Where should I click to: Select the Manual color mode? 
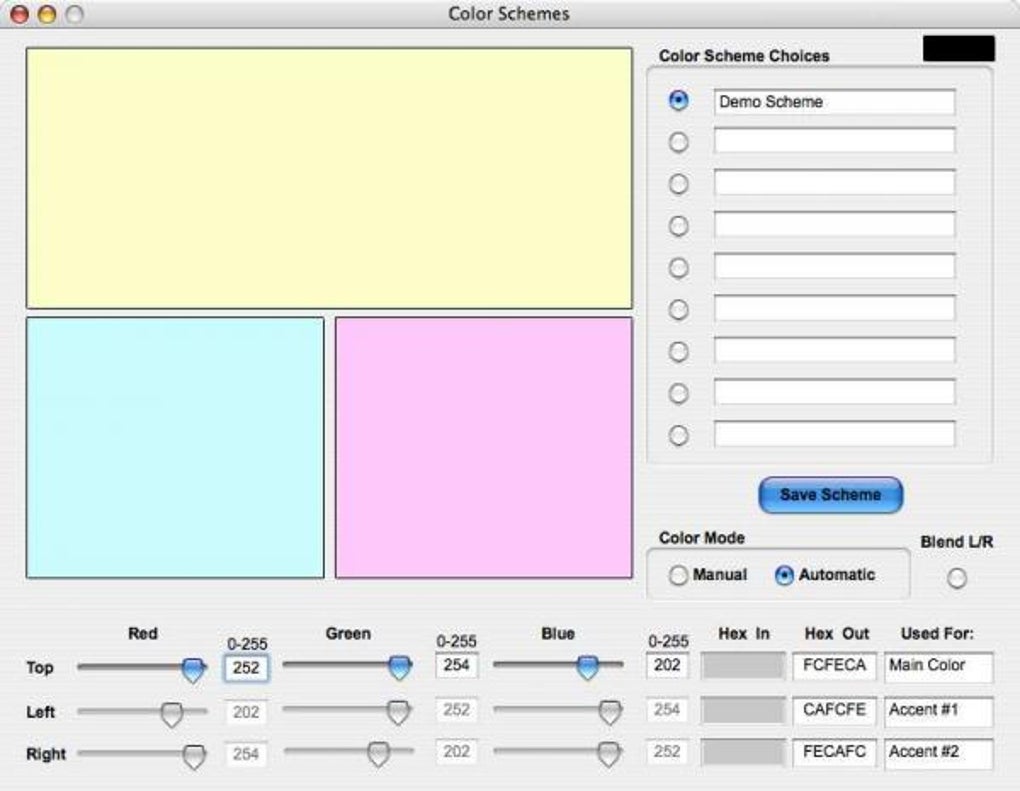coord(679,576)
